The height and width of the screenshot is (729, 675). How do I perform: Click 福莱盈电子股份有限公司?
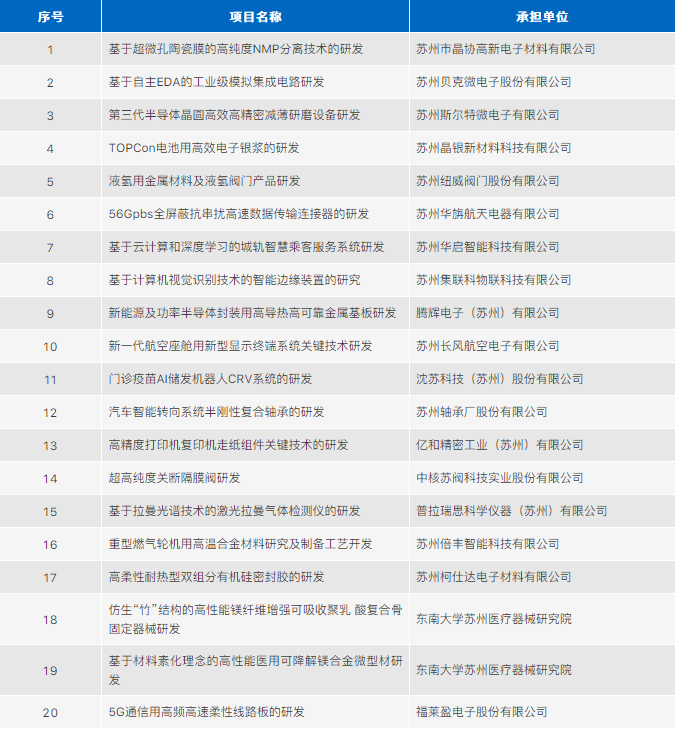[x=481, y=712]
